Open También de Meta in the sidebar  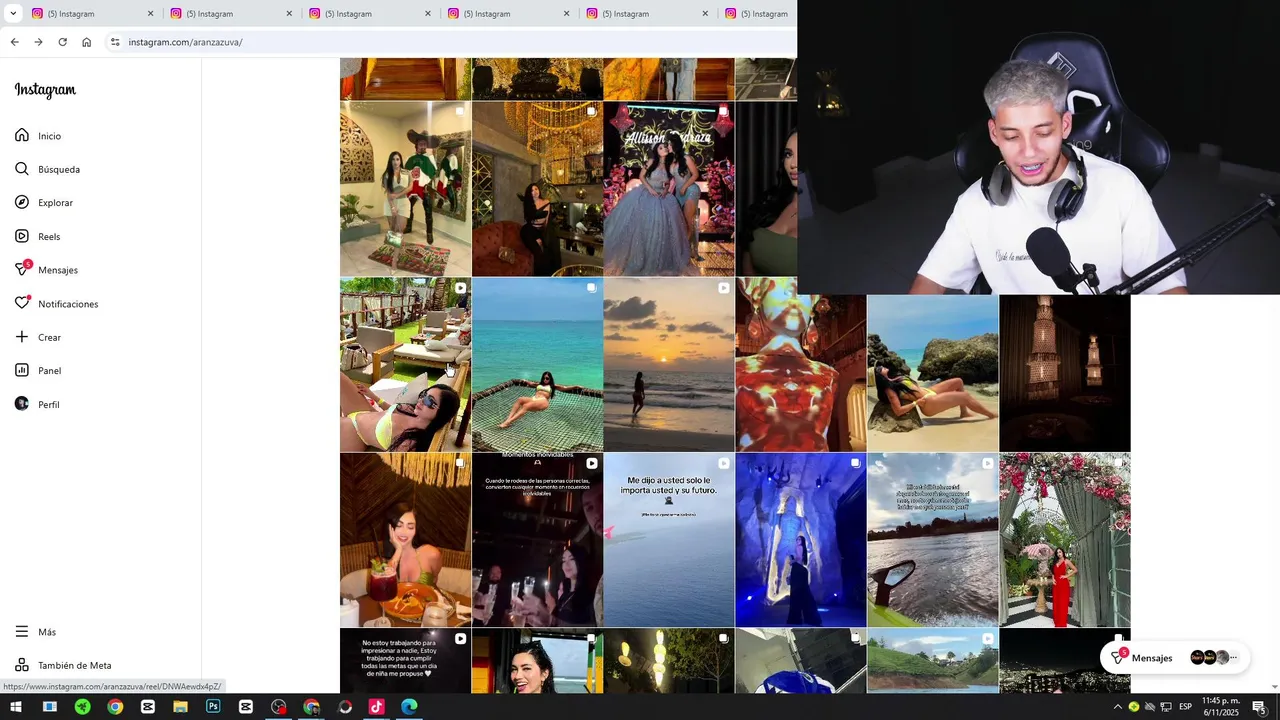coord(63,666)
